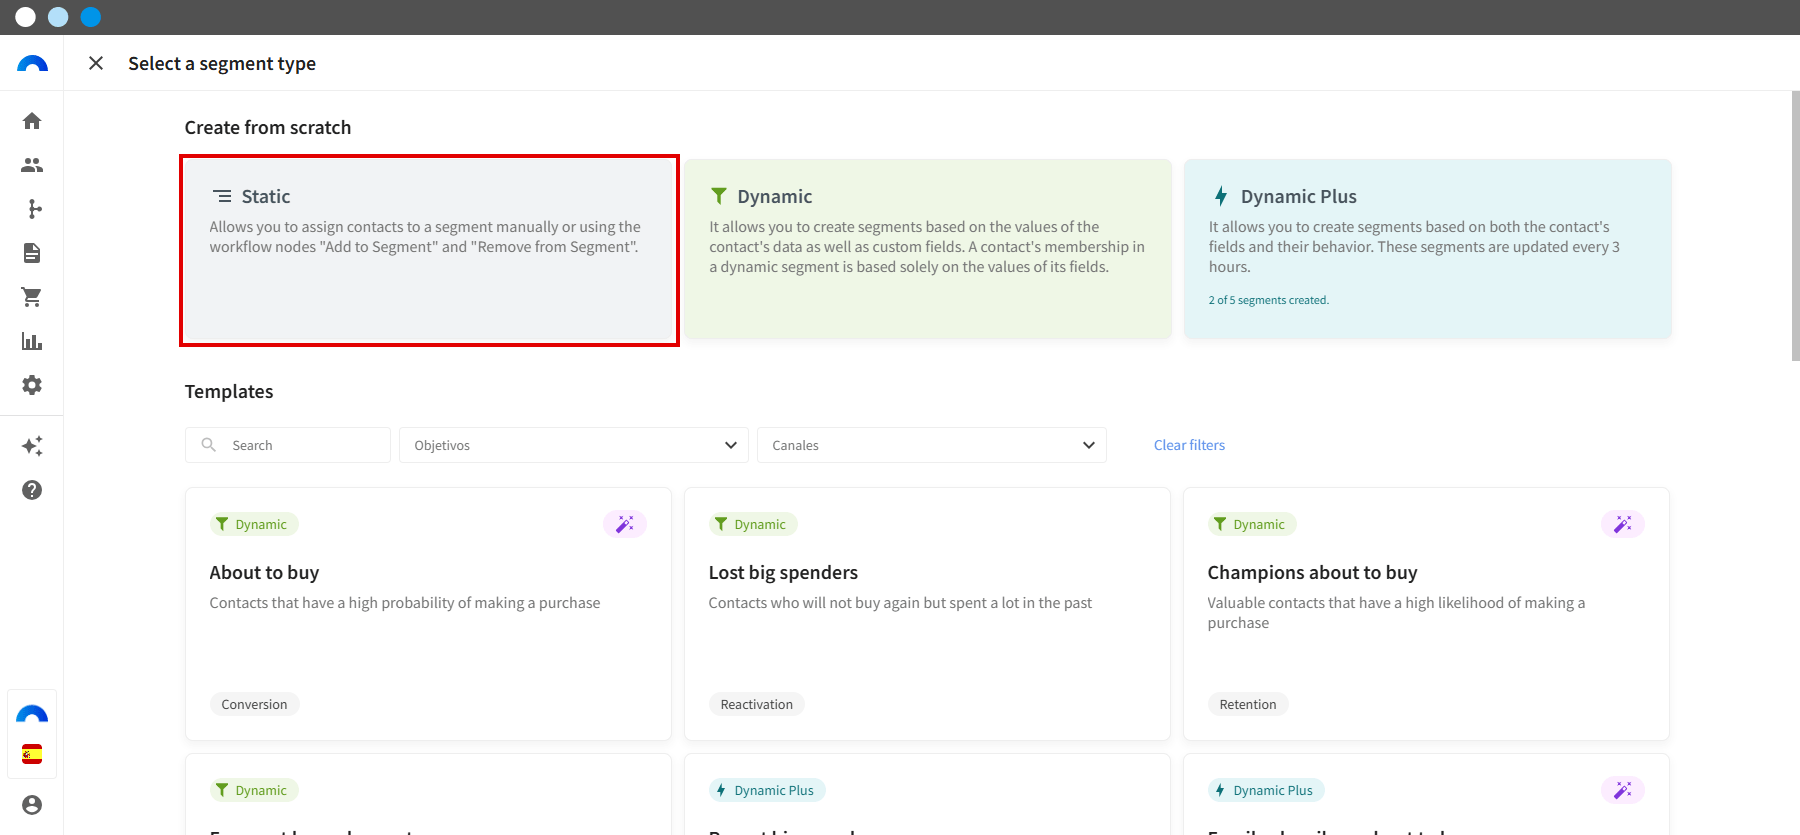Click the Dynamic Plus badge in bottom-middle card
1800x835 pixels.
click(x=767, y=790)
